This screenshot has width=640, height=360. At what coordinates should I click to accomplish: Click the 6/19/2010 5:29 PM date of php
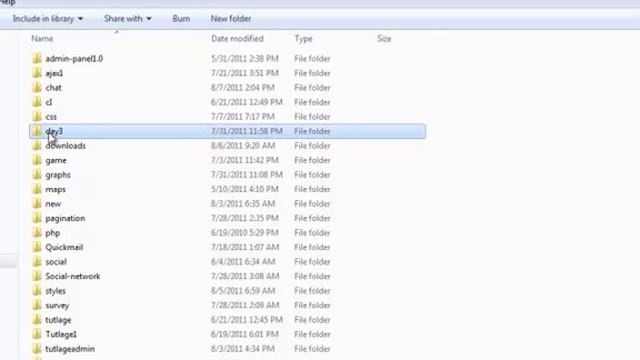[x=244, y=233]
